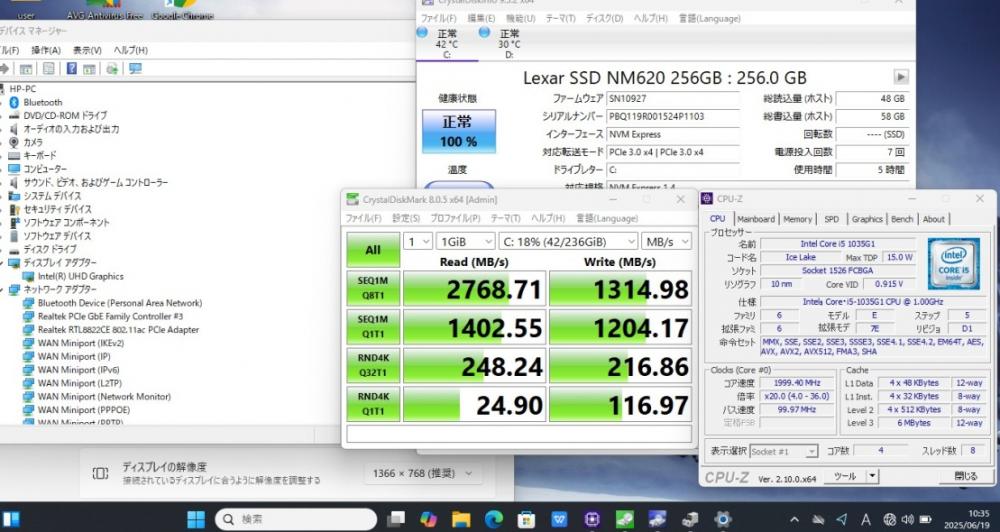Switch to the Graphics tab in CPU-Z
Image resolution: width=1000 pixels, height=532 pixels.
tap(867, 219)
